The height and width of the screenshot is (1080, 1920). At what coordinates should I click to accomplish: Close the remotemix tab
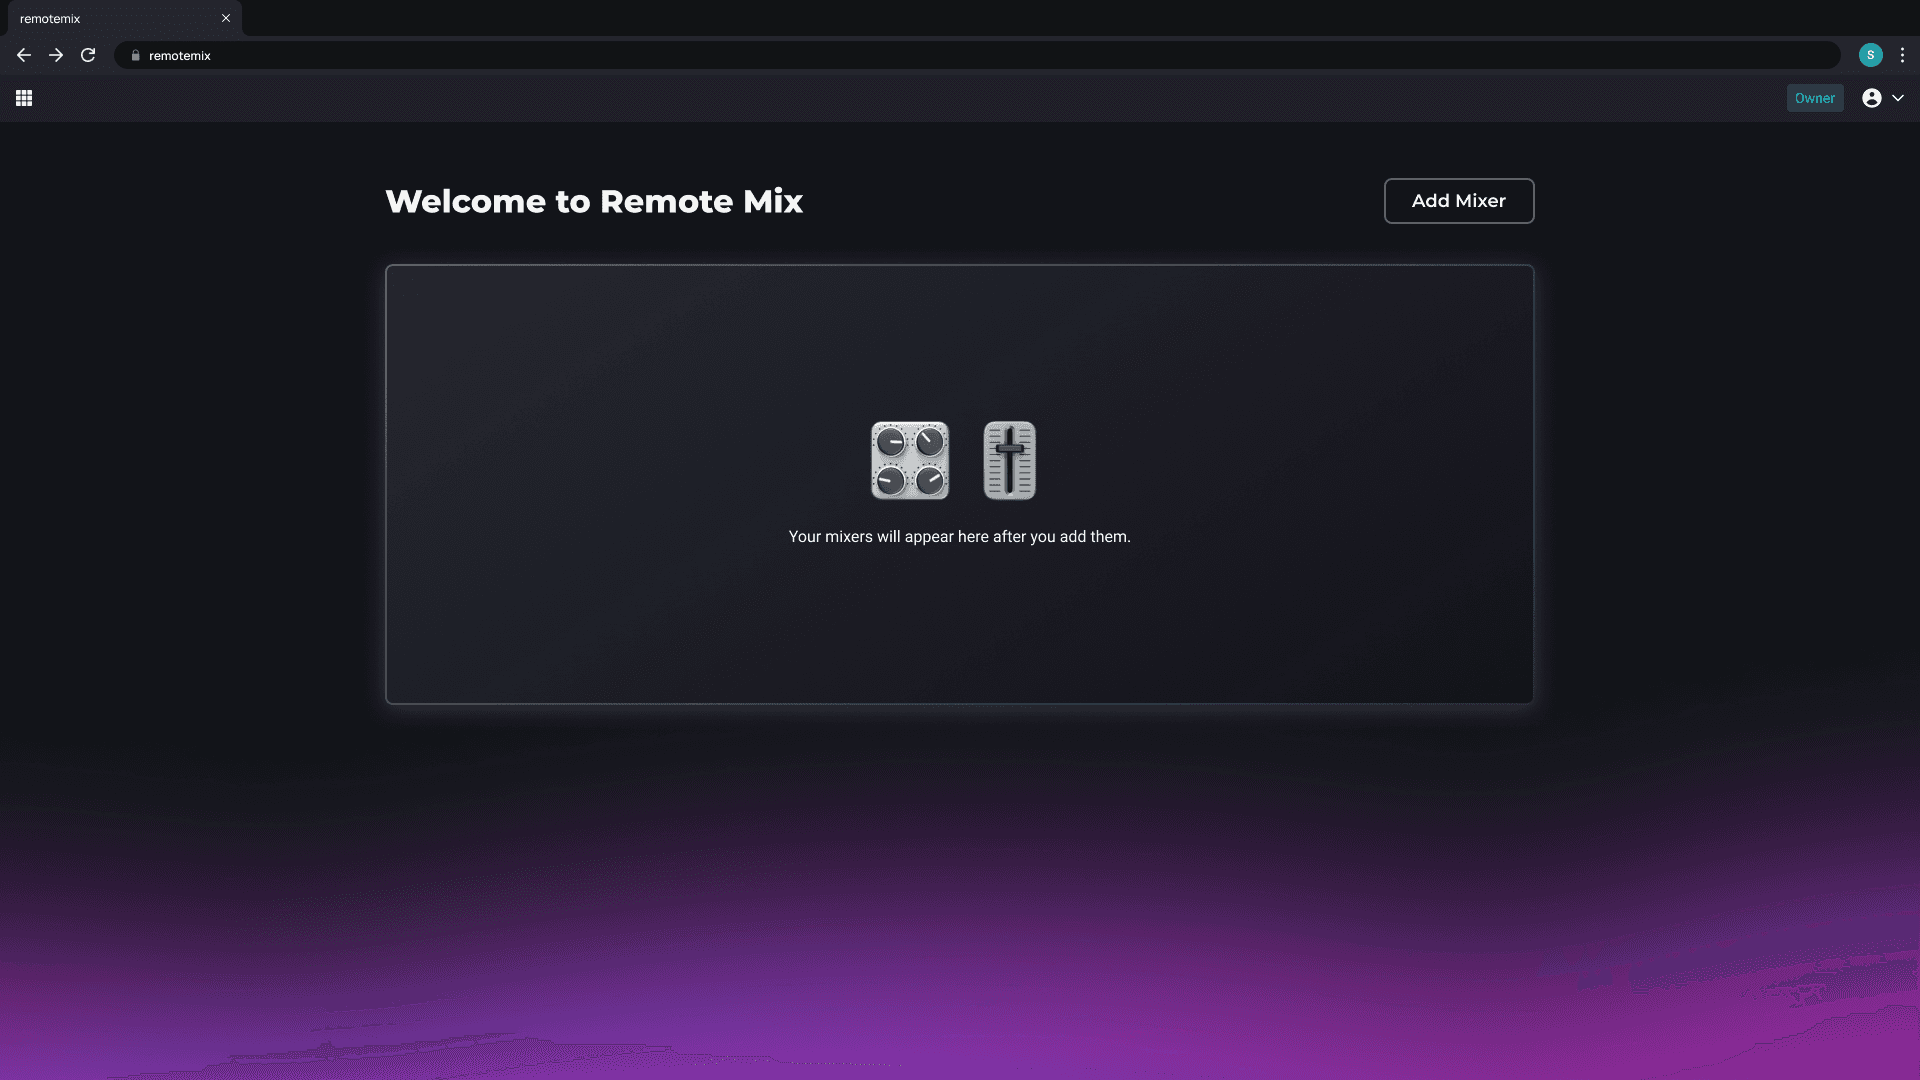pyautogui.click(x=226, y=18)
